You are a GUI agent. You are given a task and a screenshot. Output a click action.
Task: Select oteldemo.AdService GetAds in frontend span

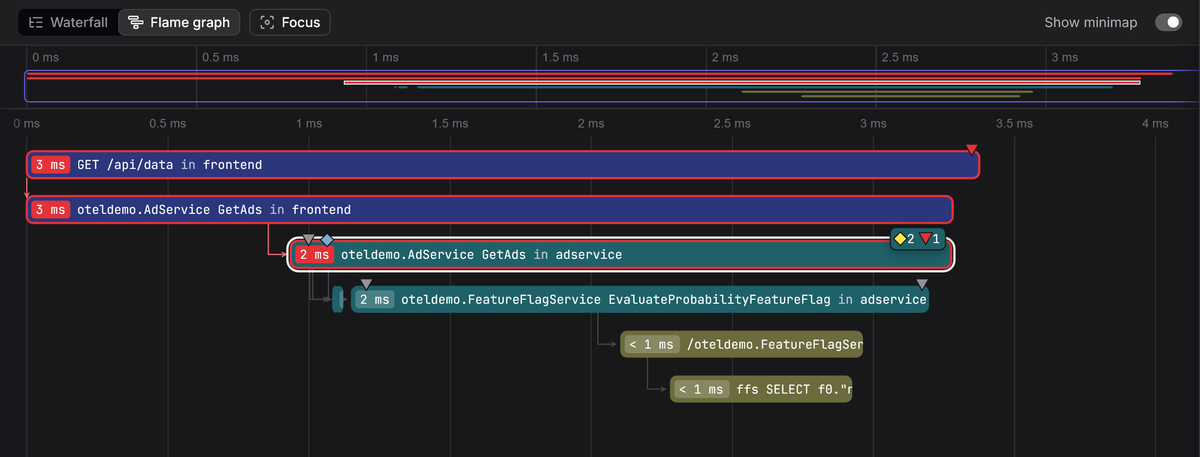click(x=490, y=210)
